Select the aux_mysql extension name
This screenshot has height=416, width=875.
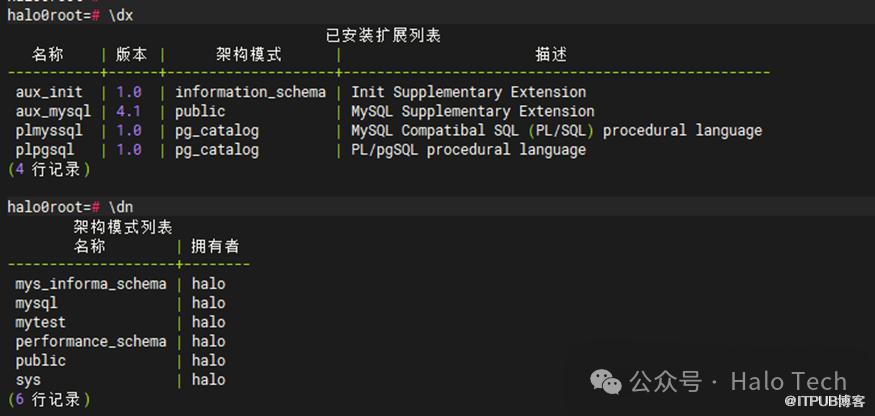pos(53,111)
